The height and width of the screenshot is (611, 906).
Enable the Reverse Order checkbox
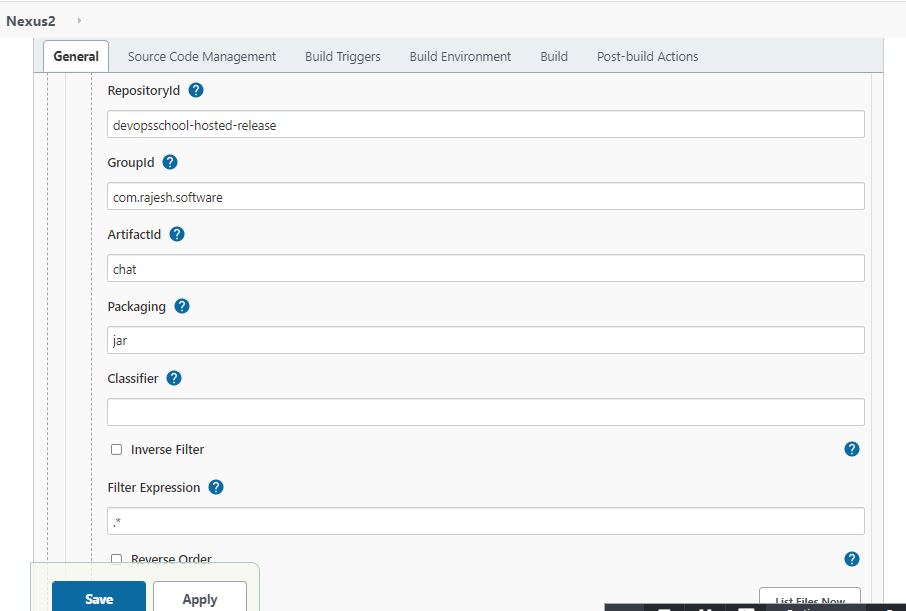(117, 559)
